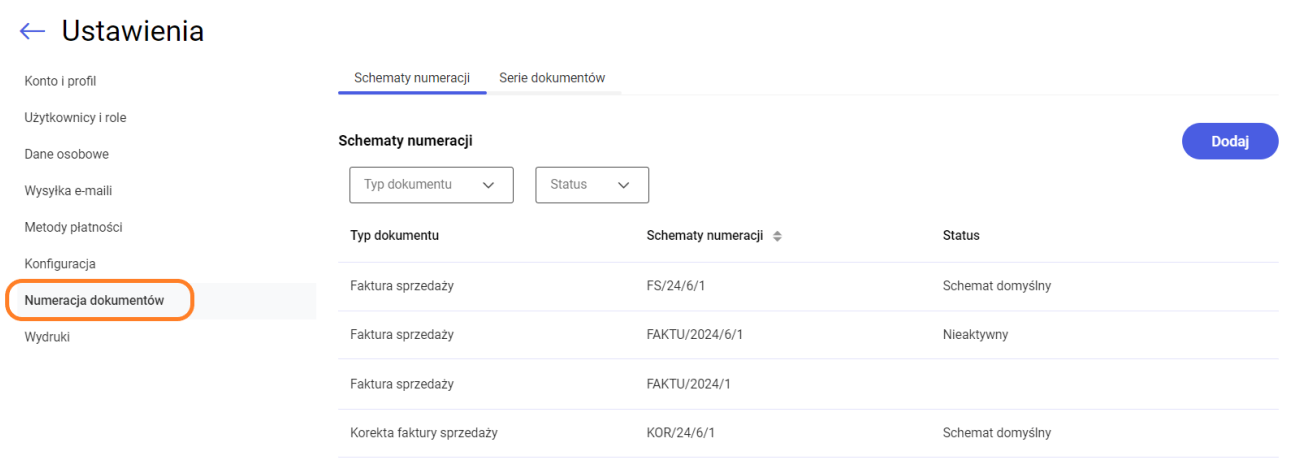
Task: Click the Typ dokumentu column header
Action: [394, 236]
